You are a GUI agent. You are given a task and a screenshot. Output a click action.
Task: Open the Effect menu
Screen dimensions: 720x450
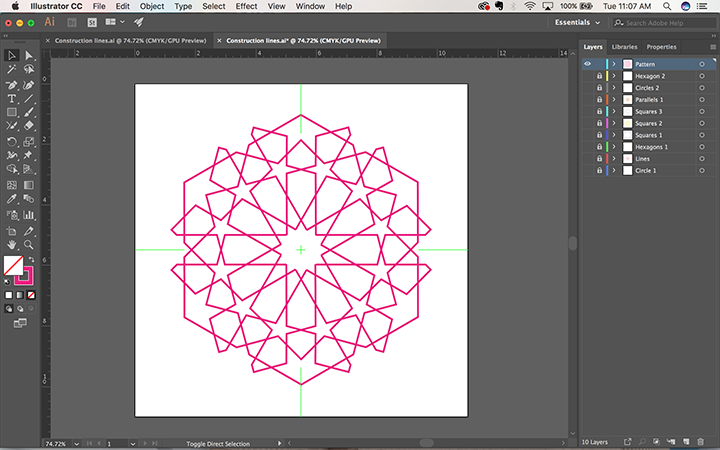pos(246,6)
